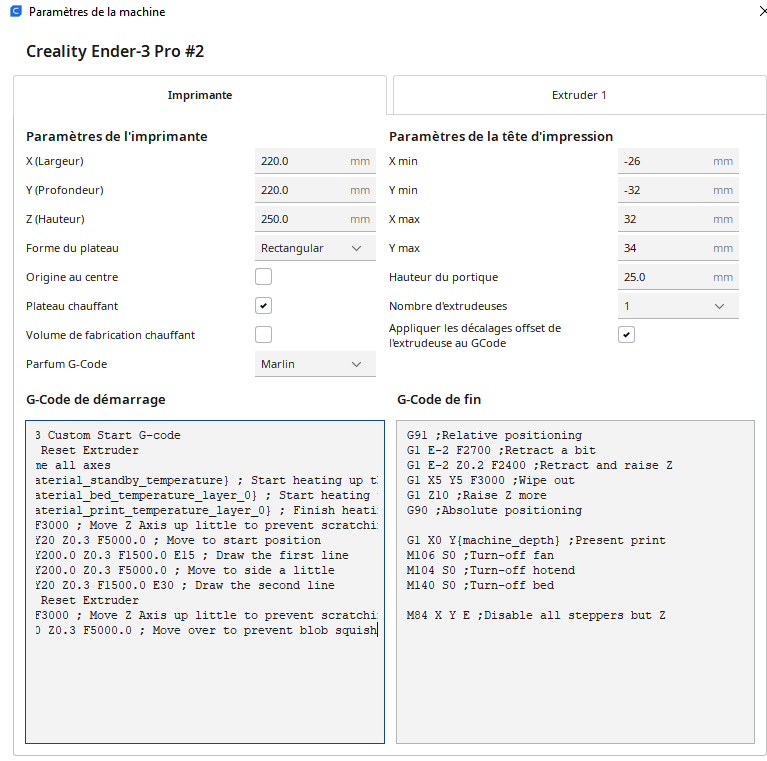Click the X min value field

click(x=678, y=161)
